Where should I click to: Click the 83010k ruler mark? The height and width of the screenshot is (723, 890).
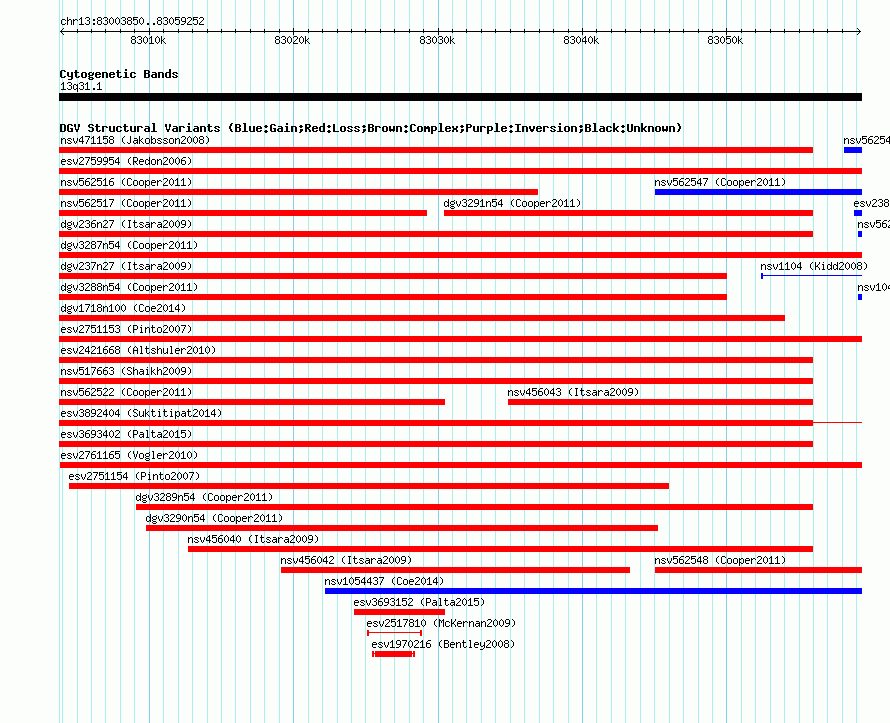coord(148,40)
